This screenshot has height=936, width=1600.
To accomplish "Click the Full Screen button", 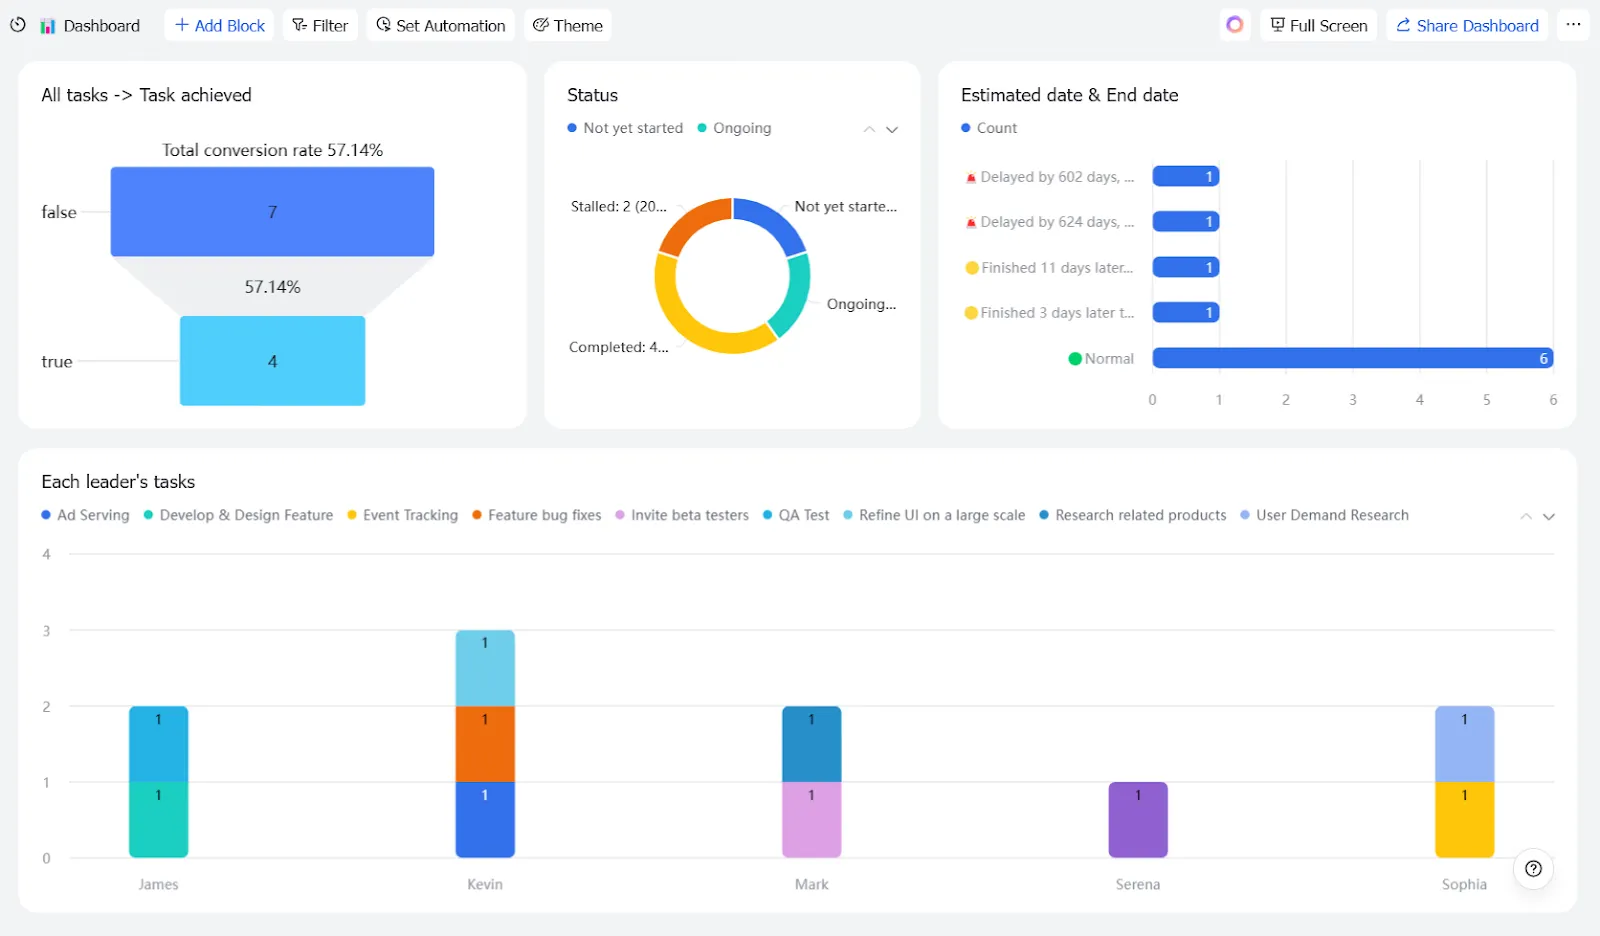I will pyautogui.click(x=1319, y=25).
